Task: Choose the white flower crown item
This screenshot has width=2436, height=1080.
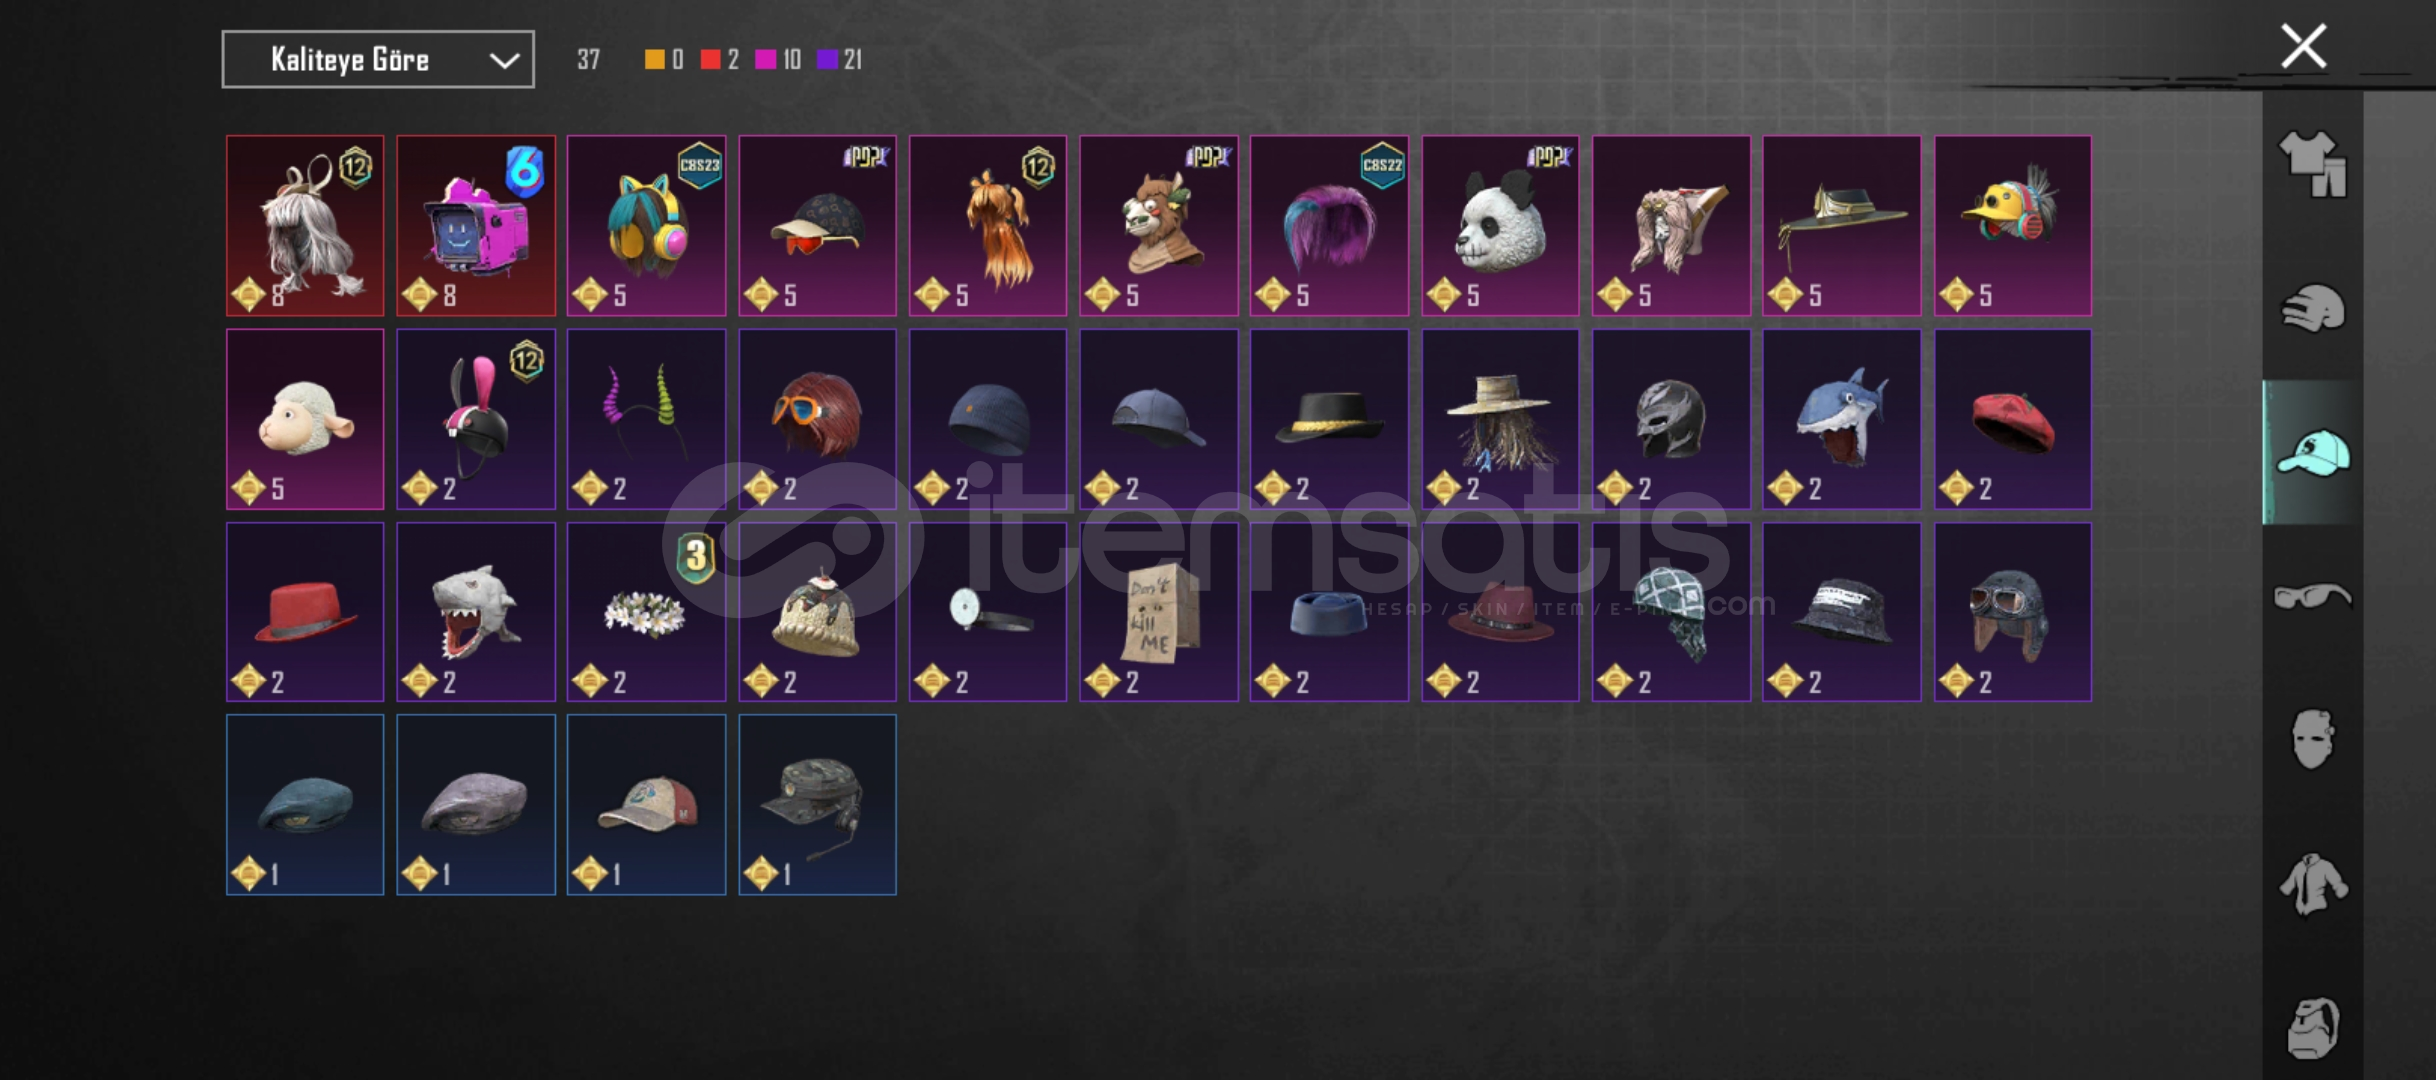Action: (x=646, y=612)
